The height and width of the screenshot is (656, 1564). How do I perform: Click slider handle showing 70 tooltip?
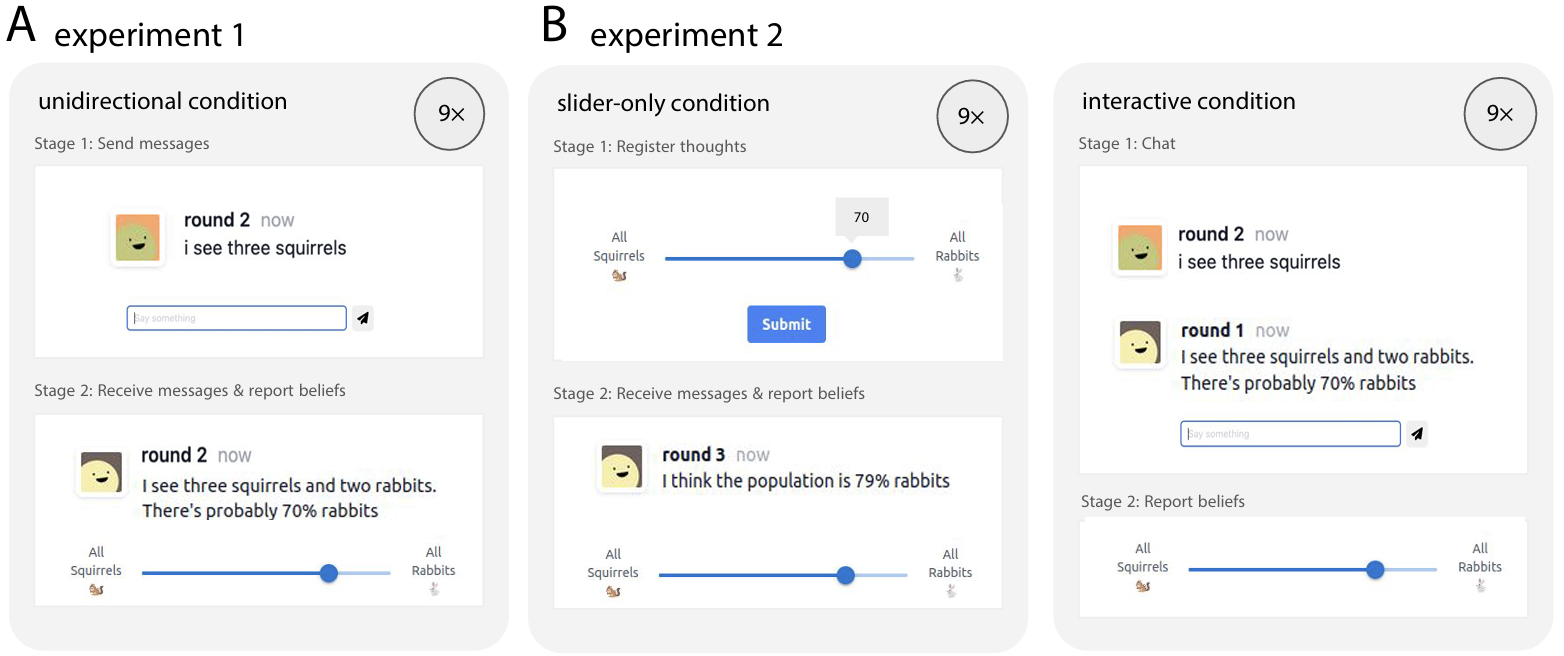pyautogui.click(x=852, y=259)
